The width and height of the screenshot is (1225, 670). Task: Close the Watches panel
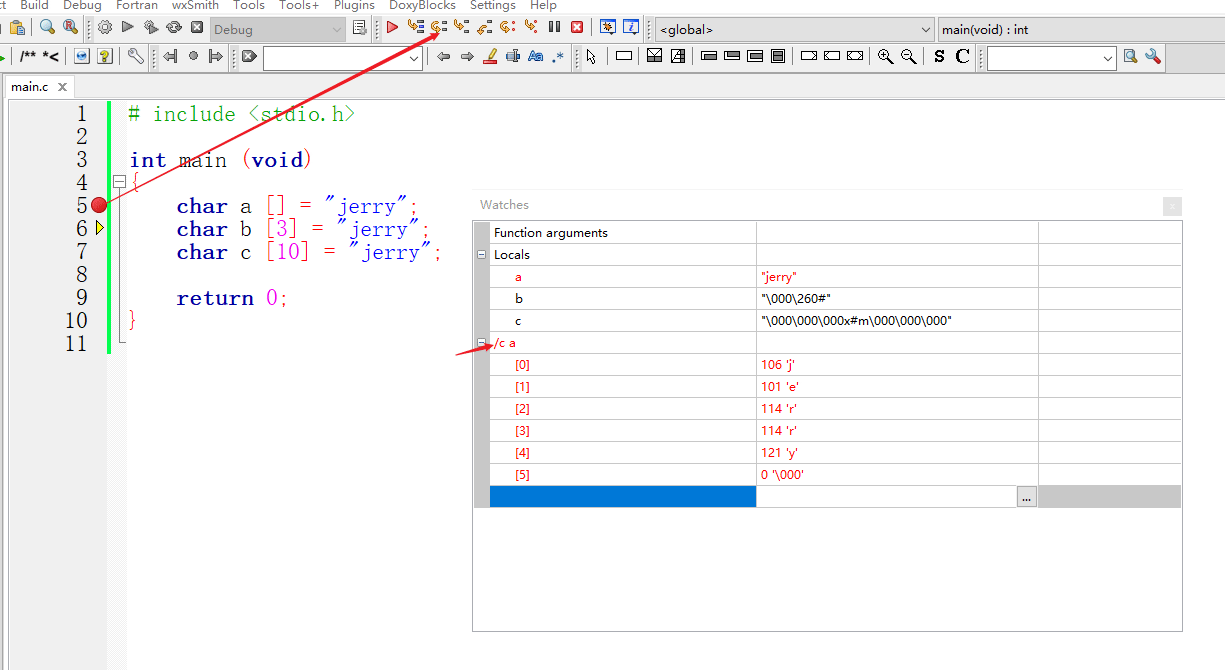pos(1172,206)
